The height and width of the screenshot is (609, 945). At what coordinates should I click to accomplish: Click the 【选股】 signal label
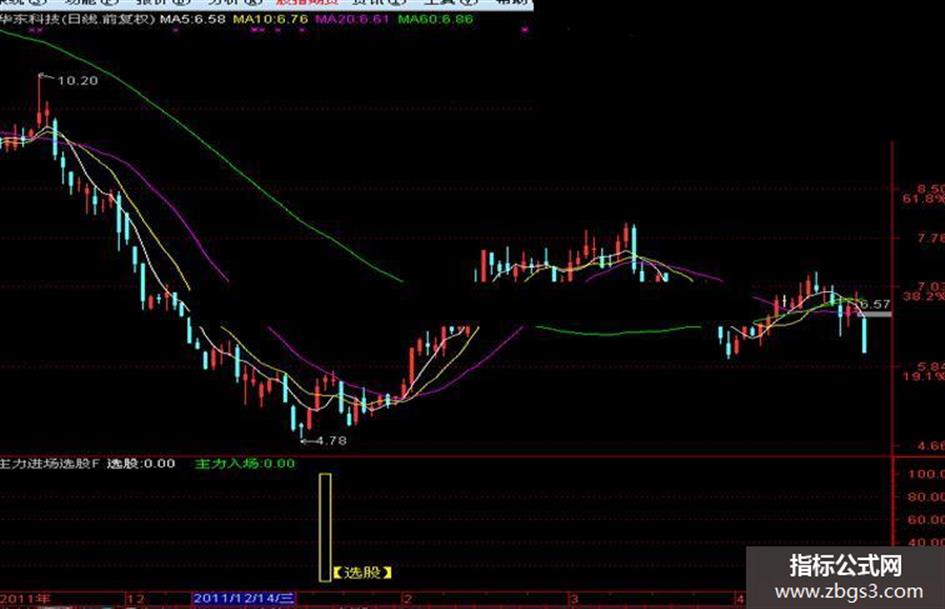tap(362, 572)
